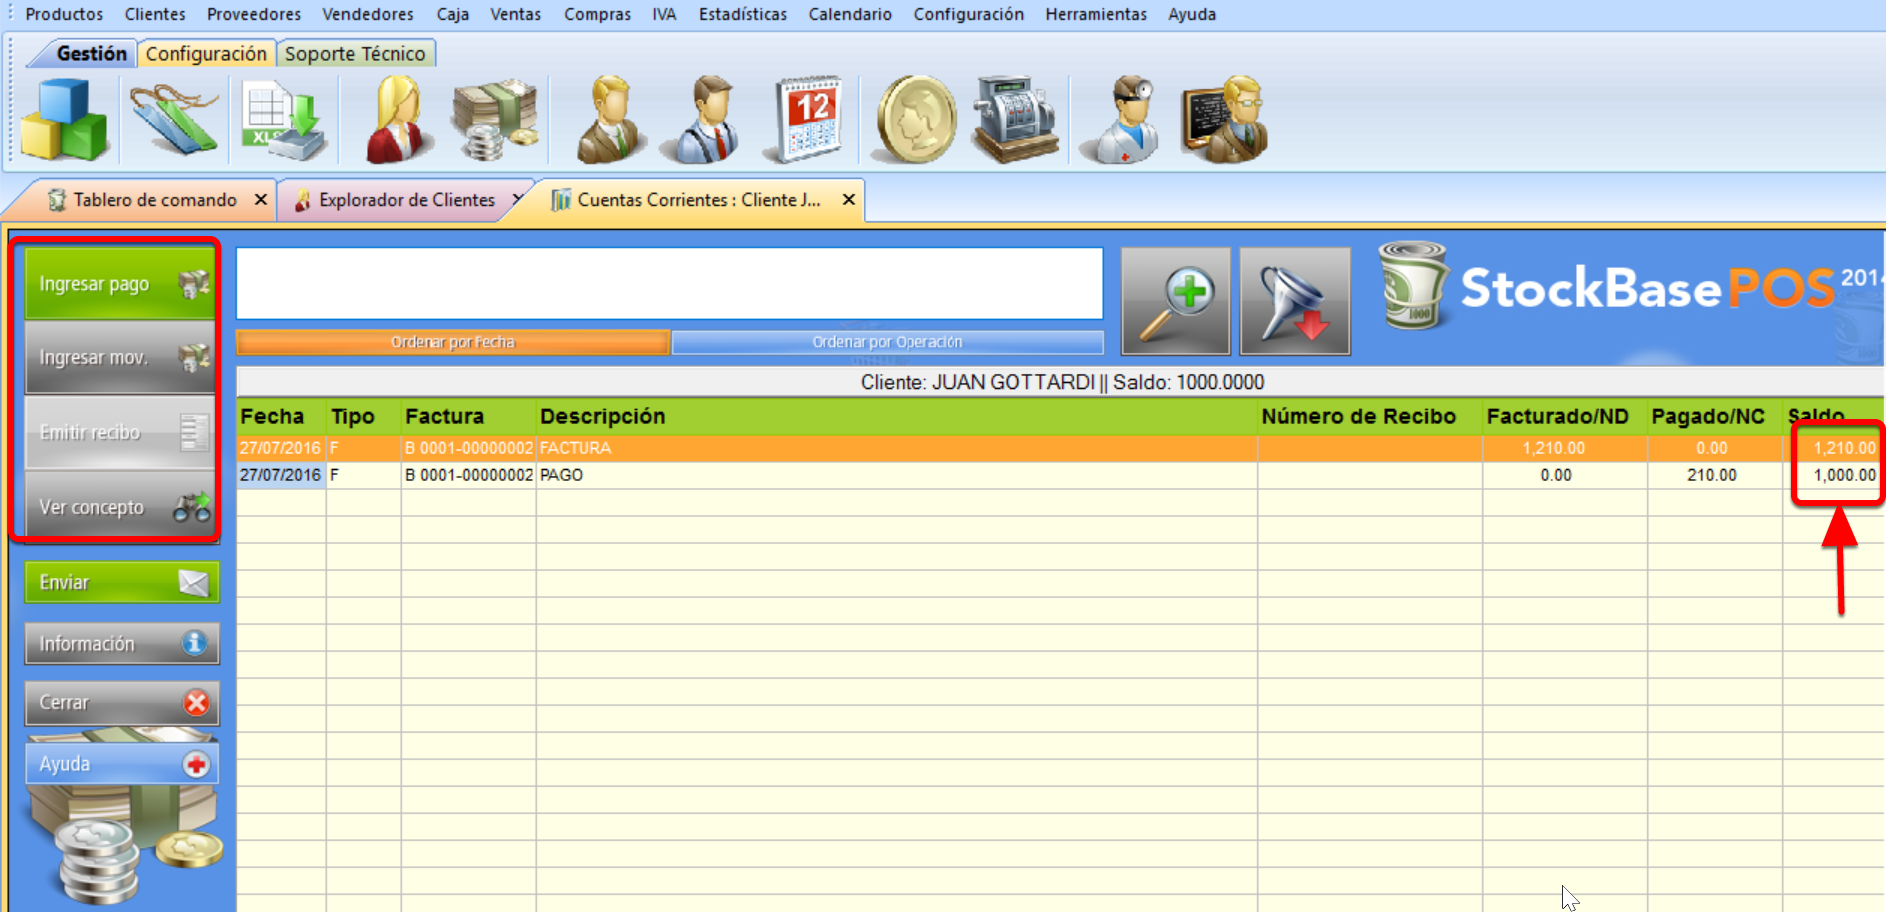Open the cash register icon
This screenshot has height=912, width=1886.
(x=1016, y=119)
